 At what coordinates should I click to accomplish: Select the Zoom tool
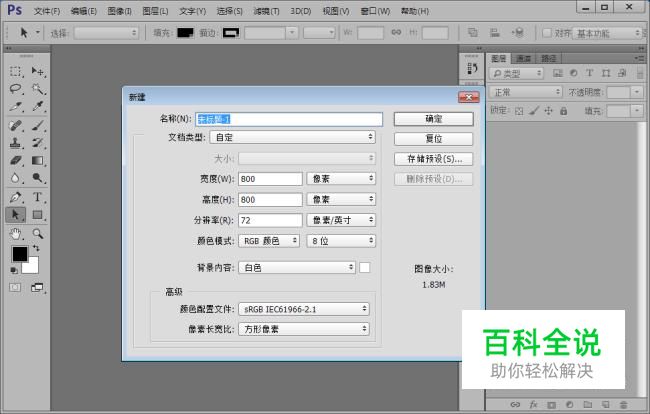[x=38, y=234]
